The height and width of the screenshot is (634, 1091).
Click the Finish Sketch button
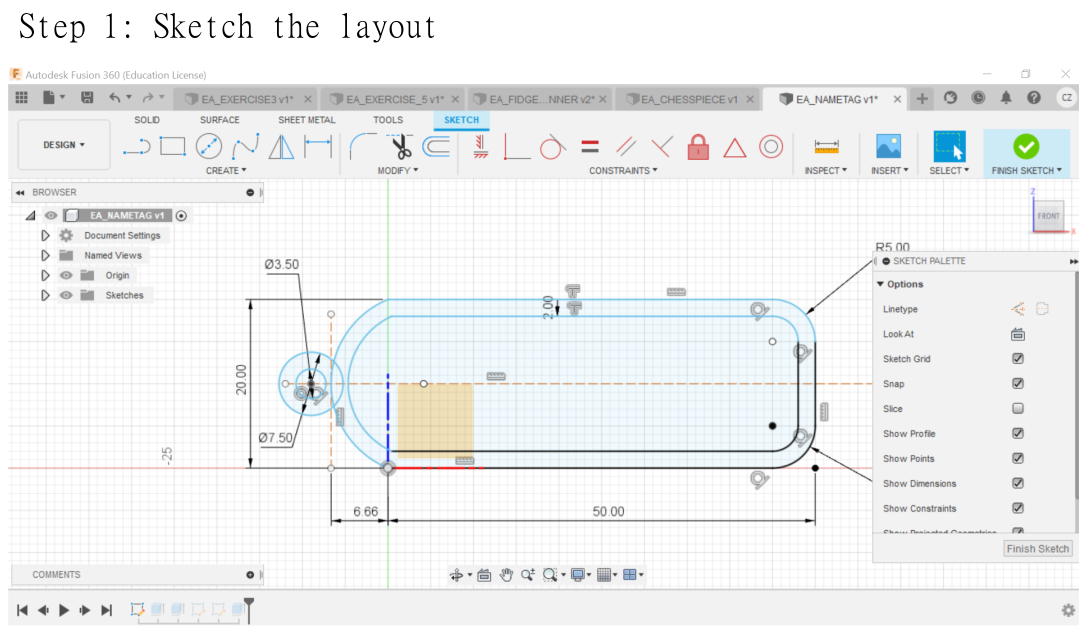click(x=1026, y=147)
